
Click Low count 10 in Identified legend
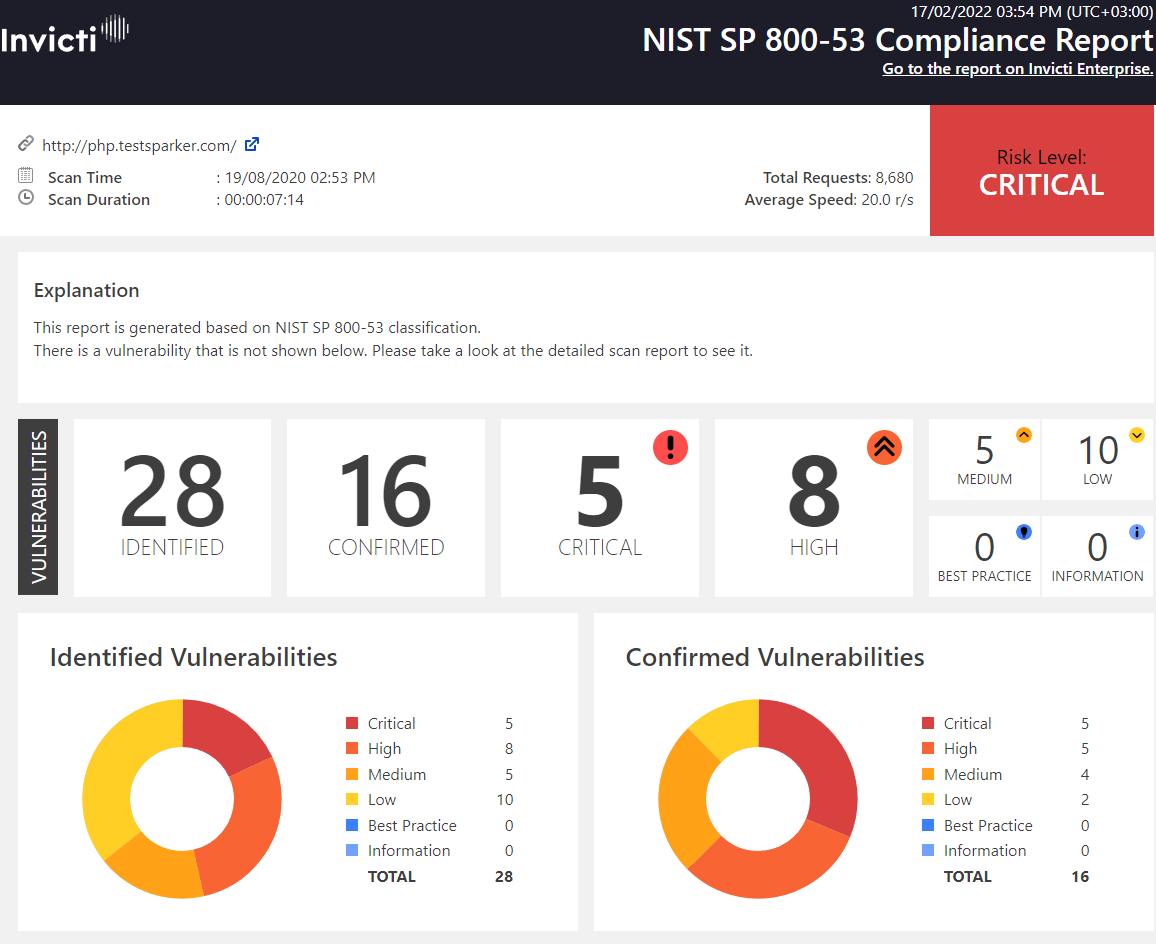point(505,799)
